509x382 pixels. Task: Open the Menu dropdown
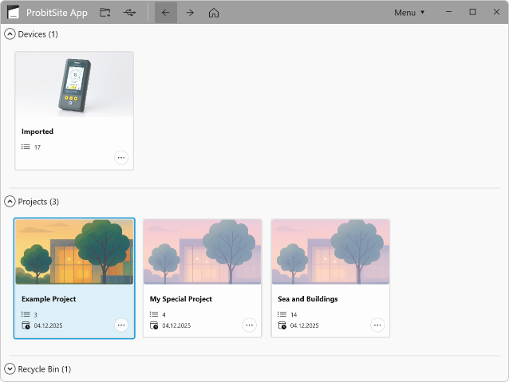409,13
